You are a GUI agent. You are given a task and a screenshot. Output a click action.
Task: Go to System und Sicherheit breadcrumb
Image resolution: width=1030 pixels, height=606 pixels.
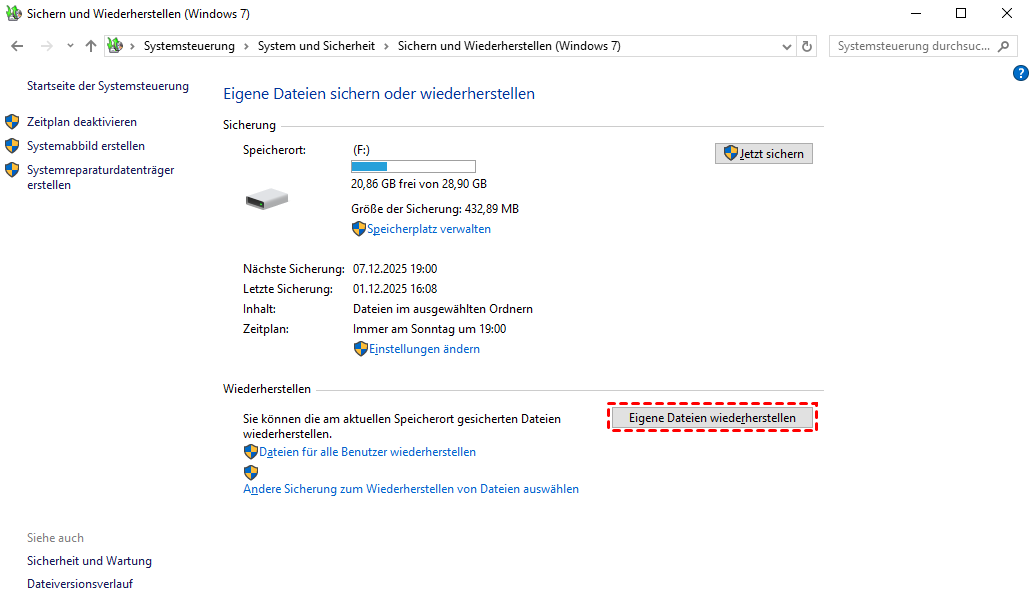click(x=316, y=47)
